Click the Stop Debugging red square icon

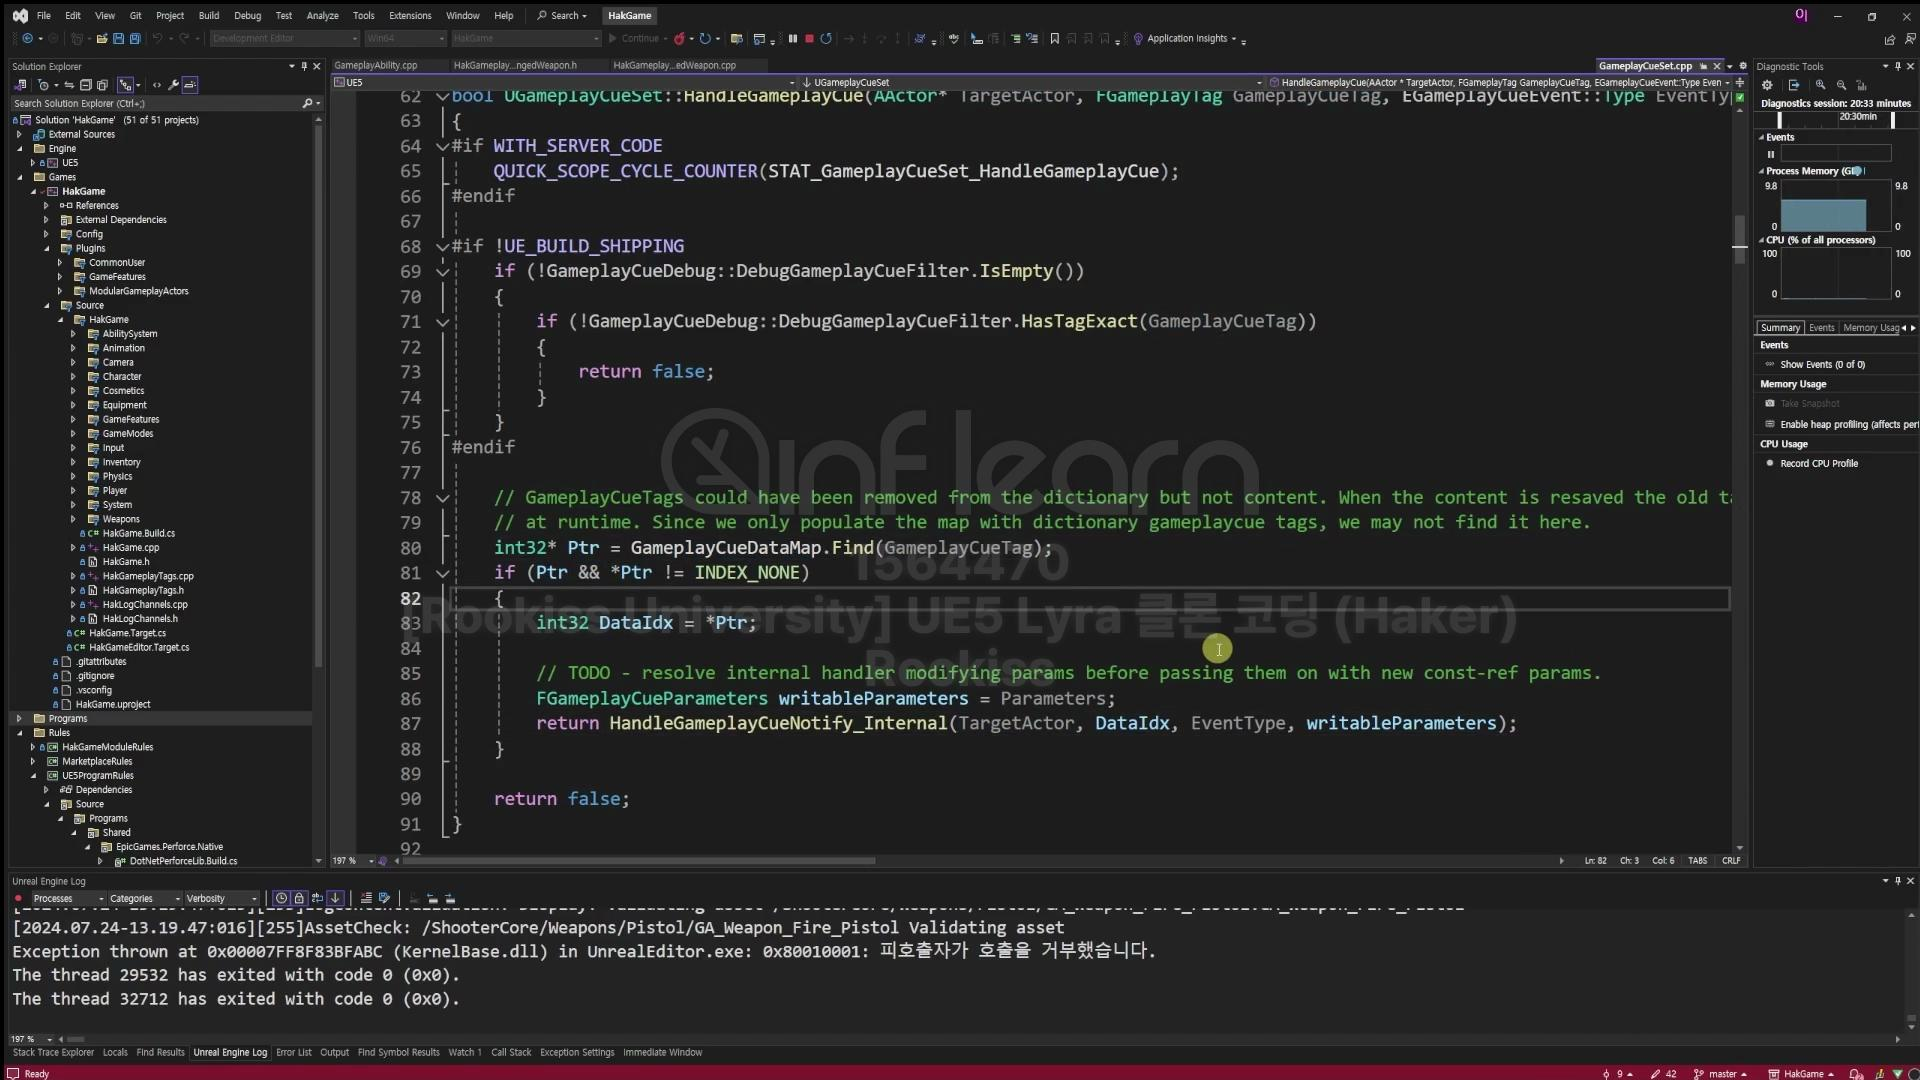[x=809, y=39]
